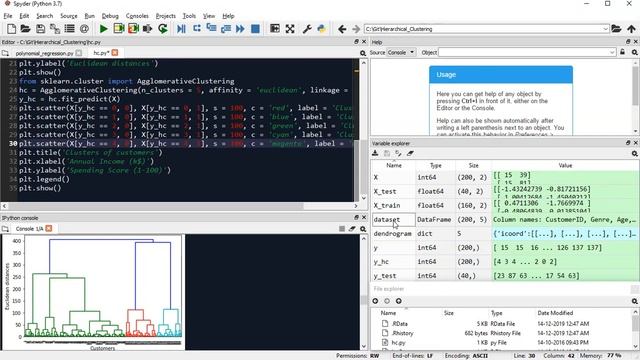This screenshot has height=360, width=640.
Task: Close polynomial_regression.py tab
Action: point(79,53)
